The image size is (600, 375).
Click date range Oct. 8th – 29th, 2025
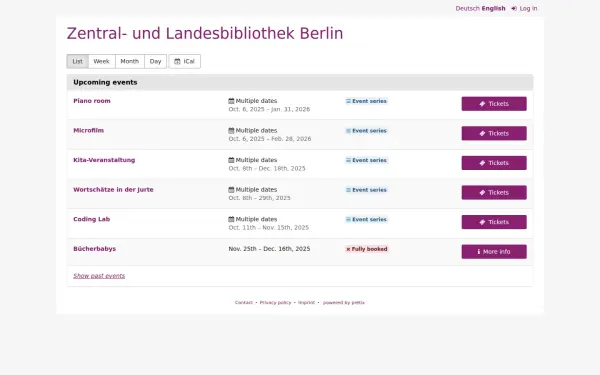(x=259, y=198)
